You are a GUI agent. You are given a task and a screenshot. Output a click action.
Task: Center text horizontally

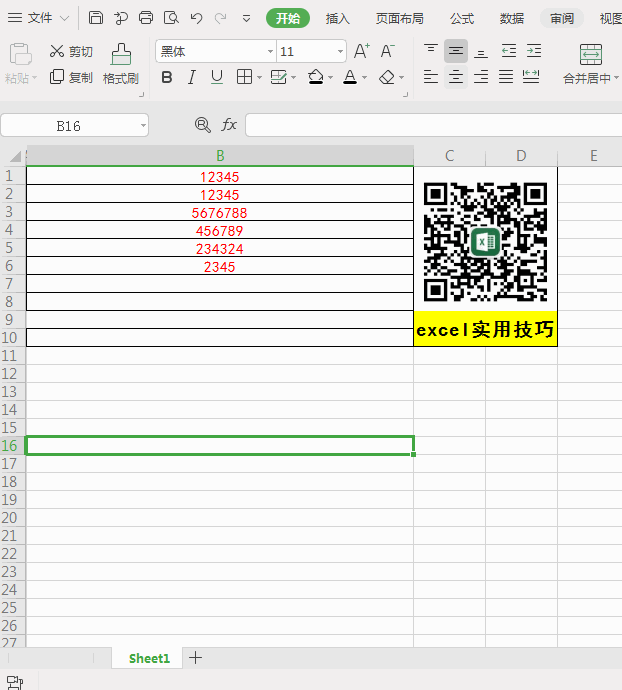pos(456,77)
